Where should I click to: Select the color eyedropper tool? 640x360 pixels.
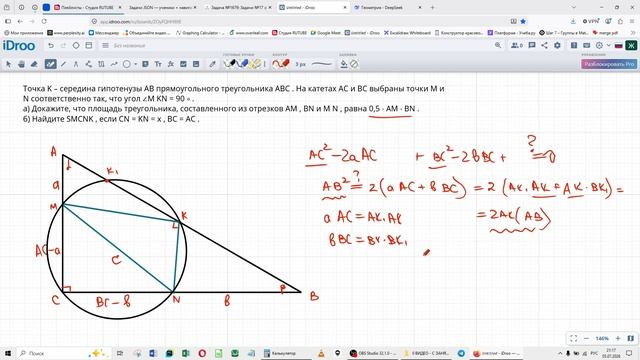pos(212,64)
